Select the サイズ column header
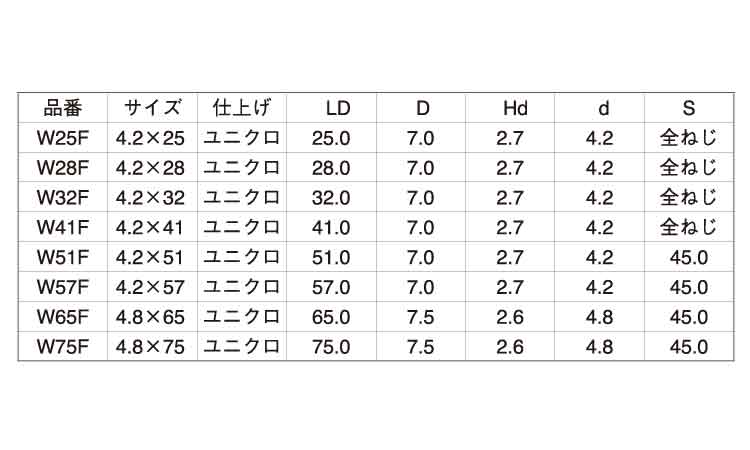The height and width of the screenshot is (450, 750). (x=152, y=108)
